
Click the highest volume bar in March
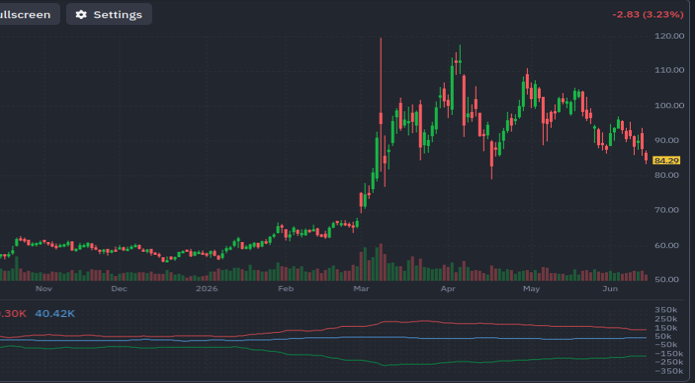tap(381, 262)
